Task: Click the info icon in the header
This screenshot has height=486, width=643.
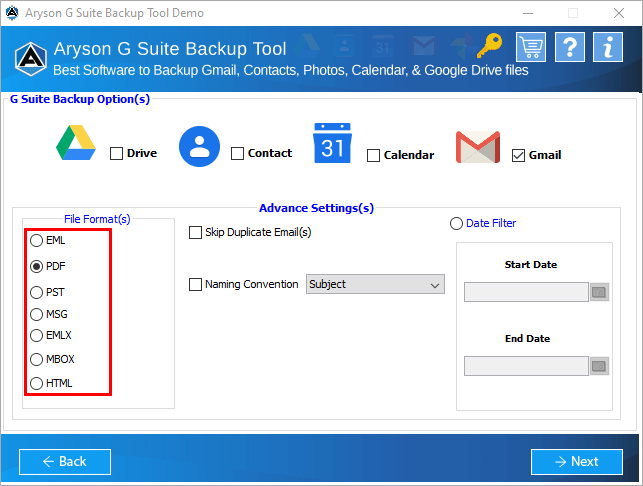Action: point(608,47)
